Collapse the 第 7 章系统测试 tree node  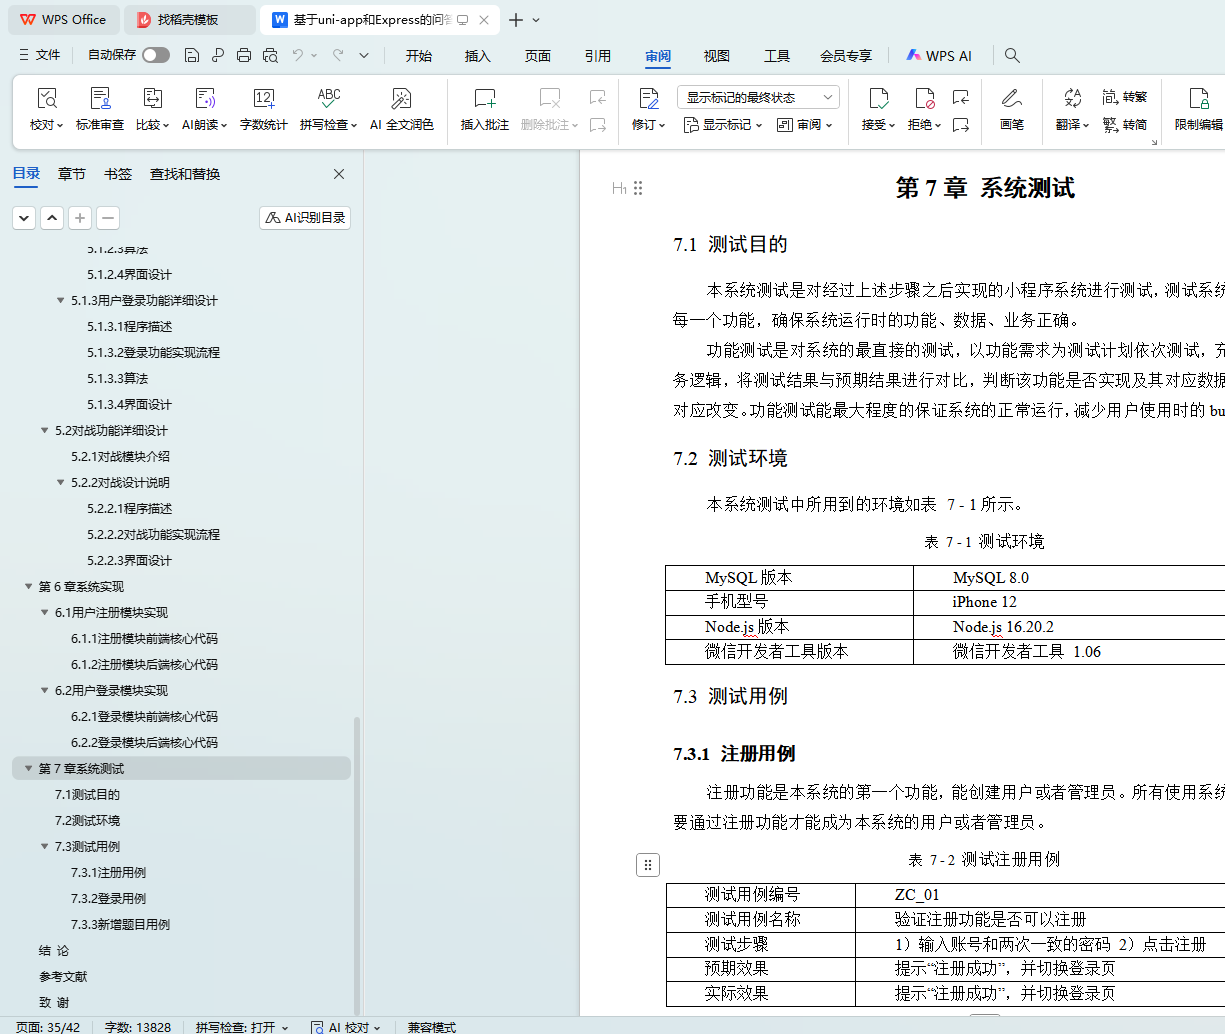(x=29, y=769)
